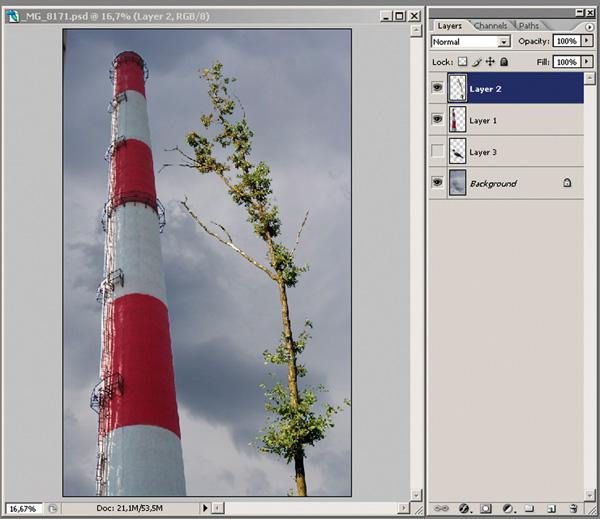Create new fill or adjustment layer
Viewport: 600px width, 519px height.
pos(507,508)
